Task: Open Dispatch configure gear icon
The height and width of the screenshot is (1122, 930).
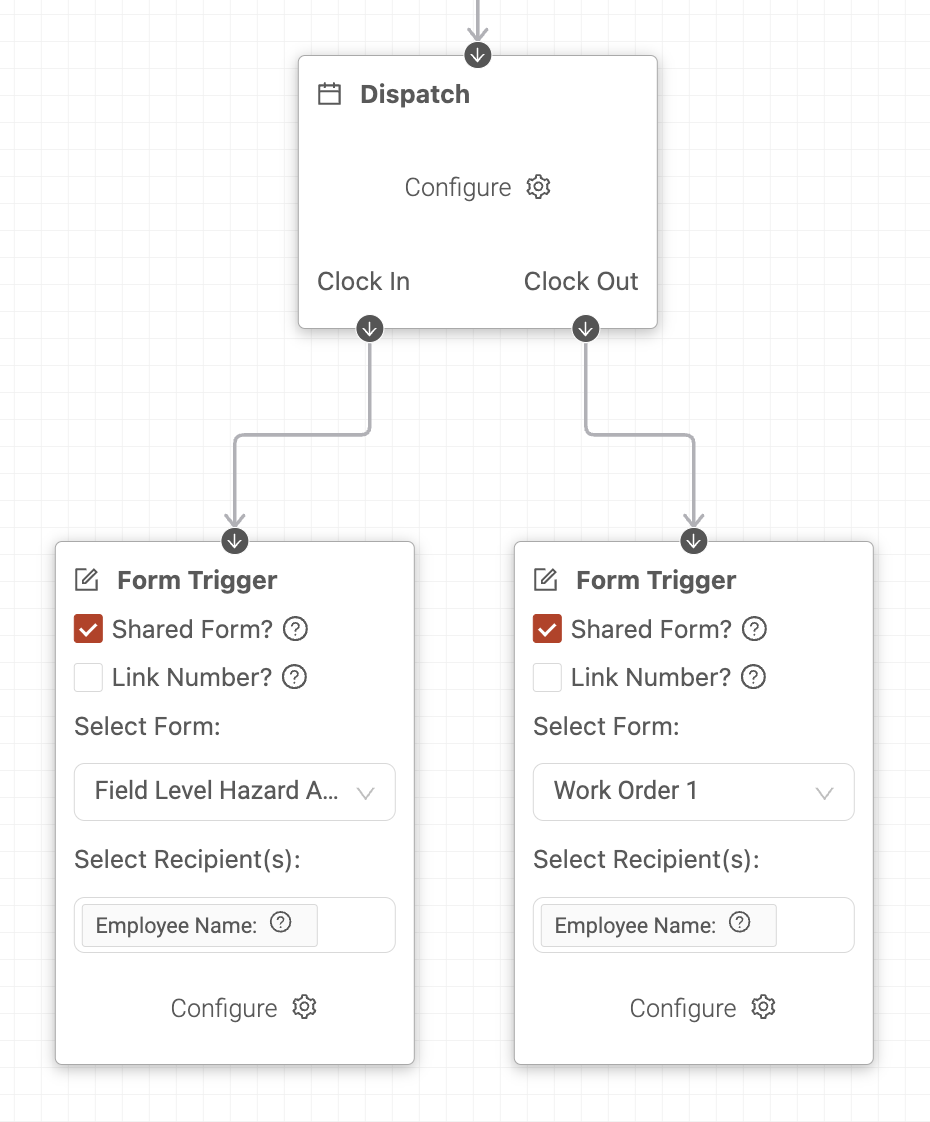Action: point(538,187)
